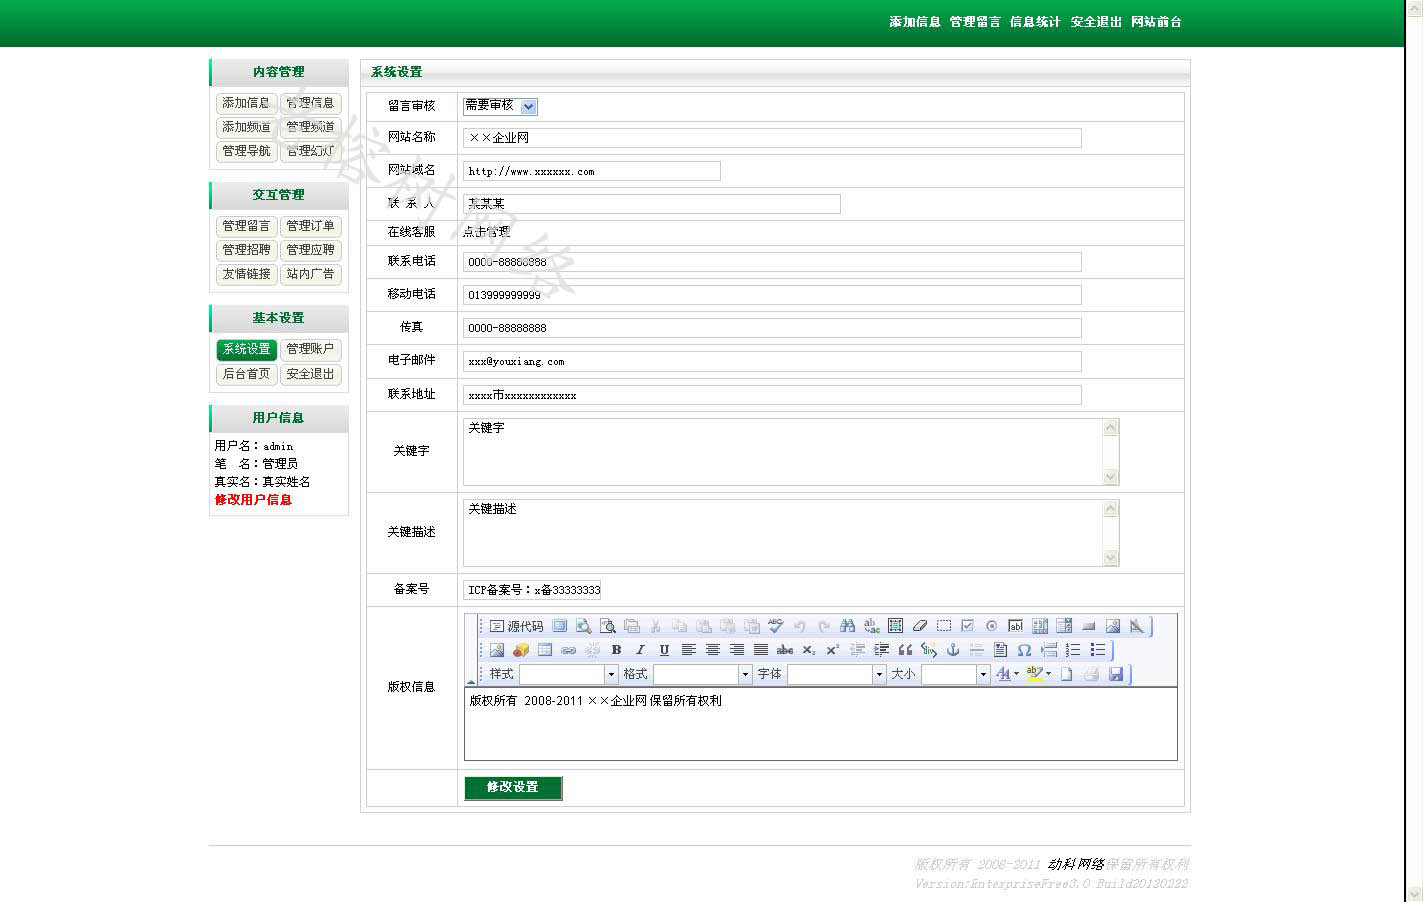Viewport: 1423px width, 902px height.
Task: Open the text color picker
Action: tap(1006, 674)
